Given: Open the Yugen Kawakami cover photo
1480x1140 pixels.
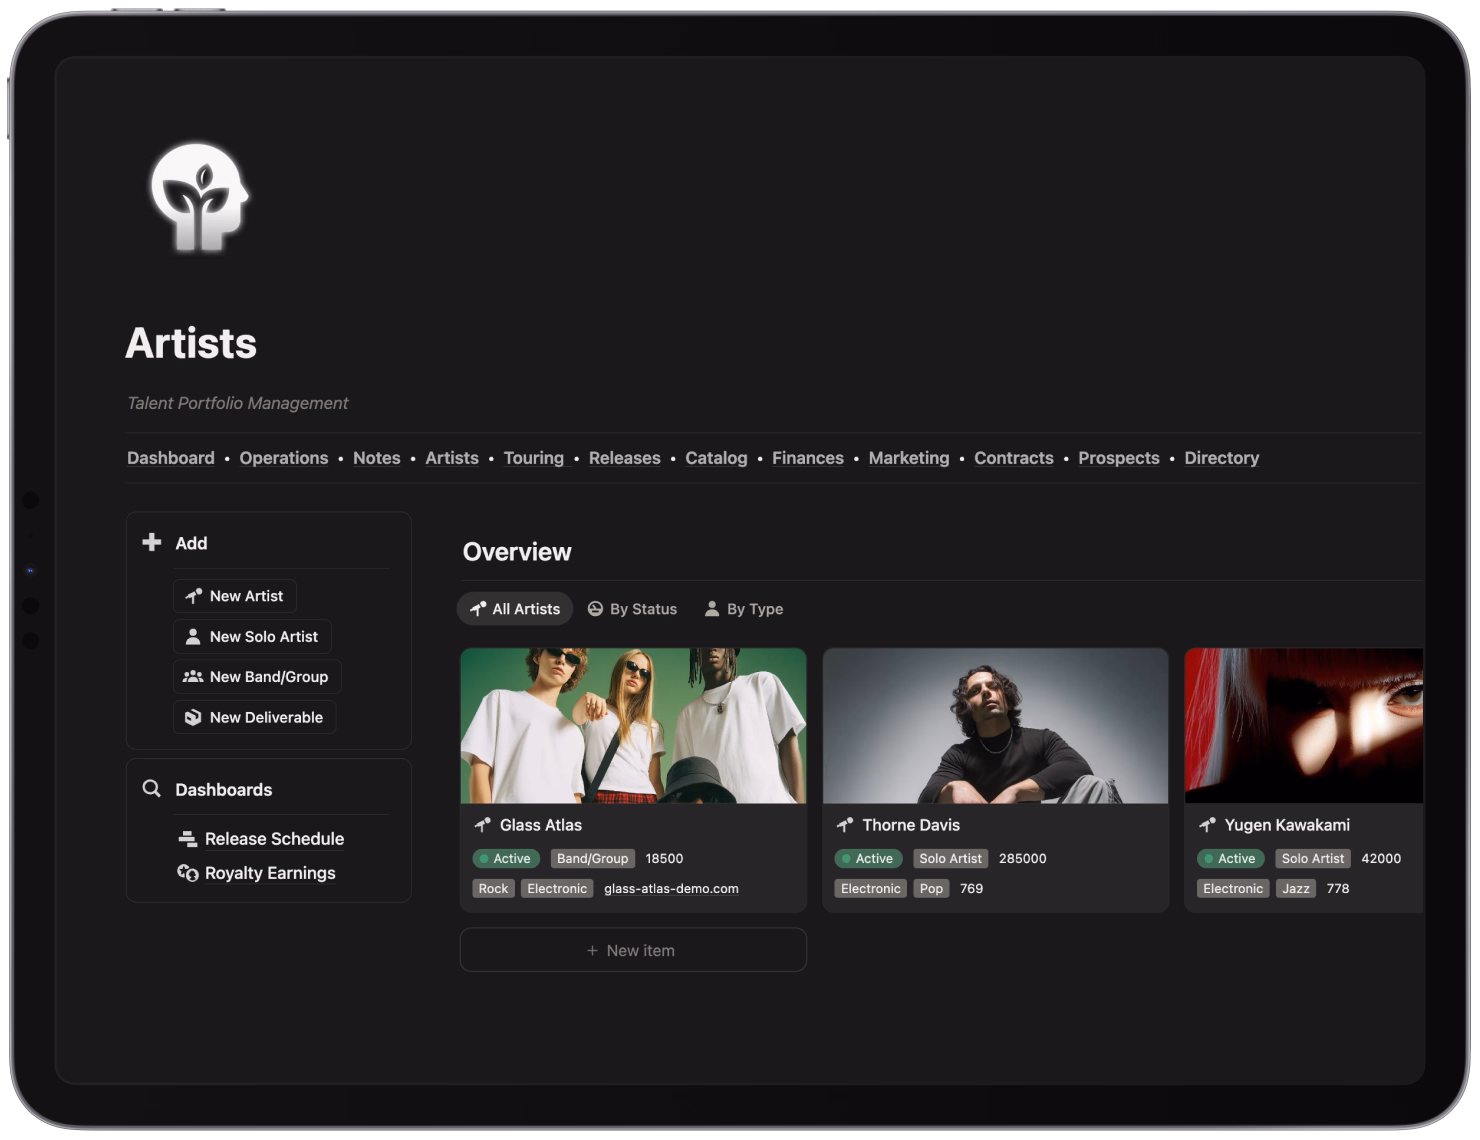Looking at the screenshot, I should (x=1304, y=726).
